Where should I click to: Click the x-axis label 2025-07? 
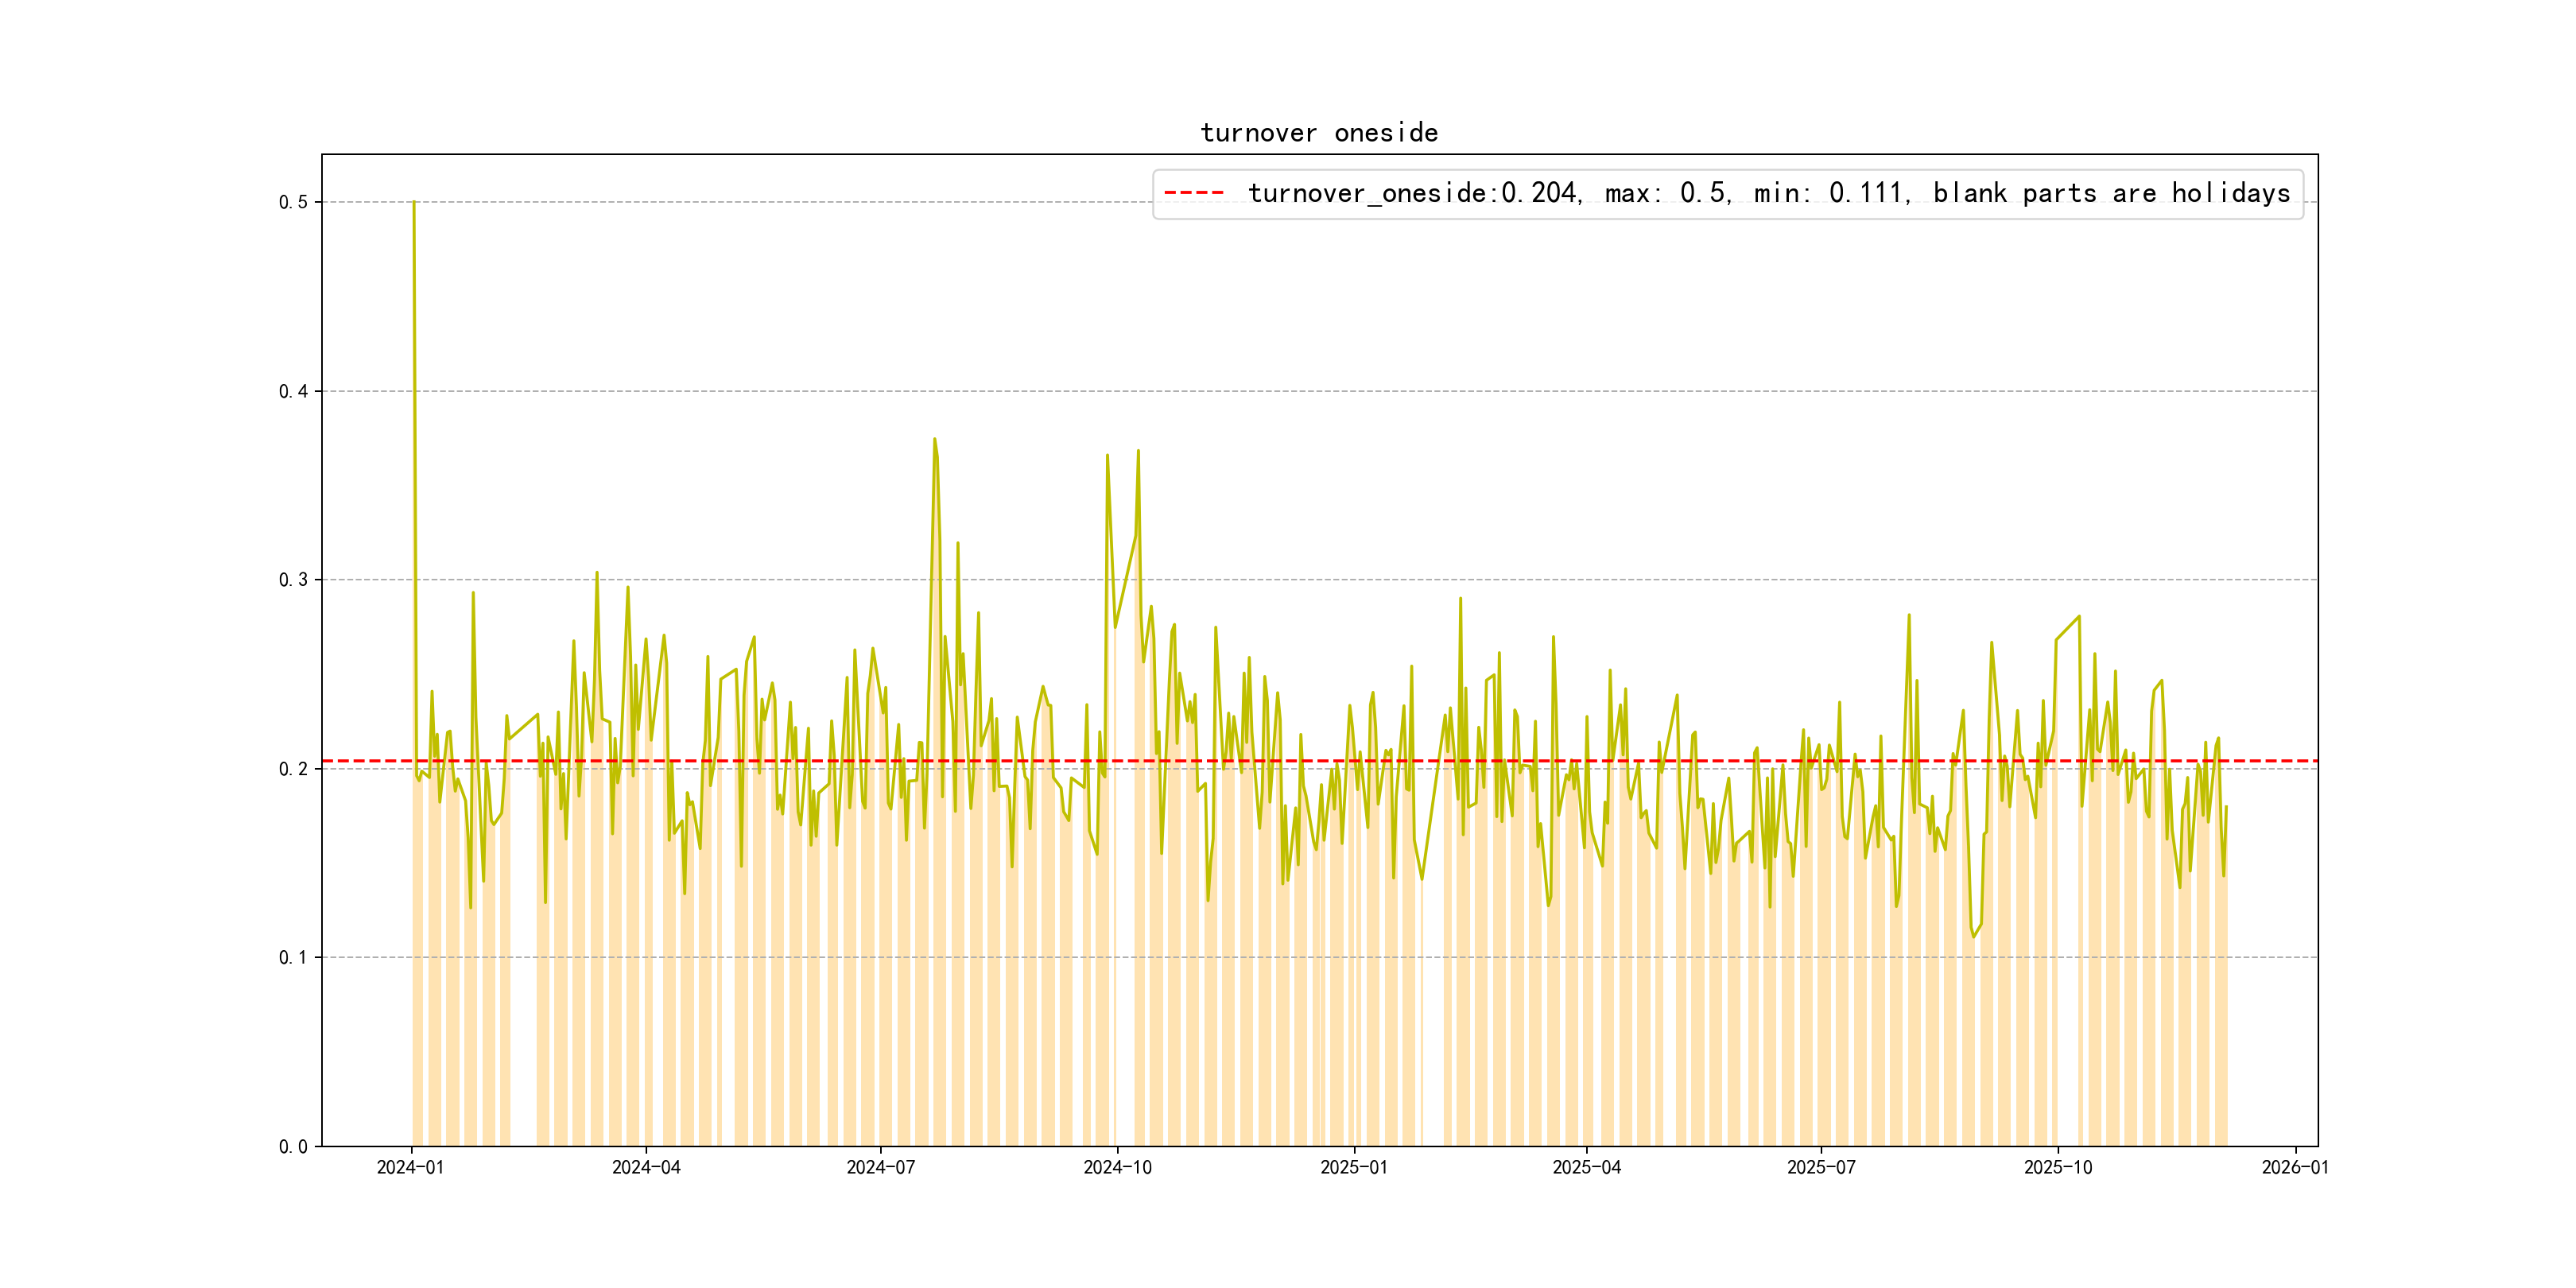tap(1821, 1167)
